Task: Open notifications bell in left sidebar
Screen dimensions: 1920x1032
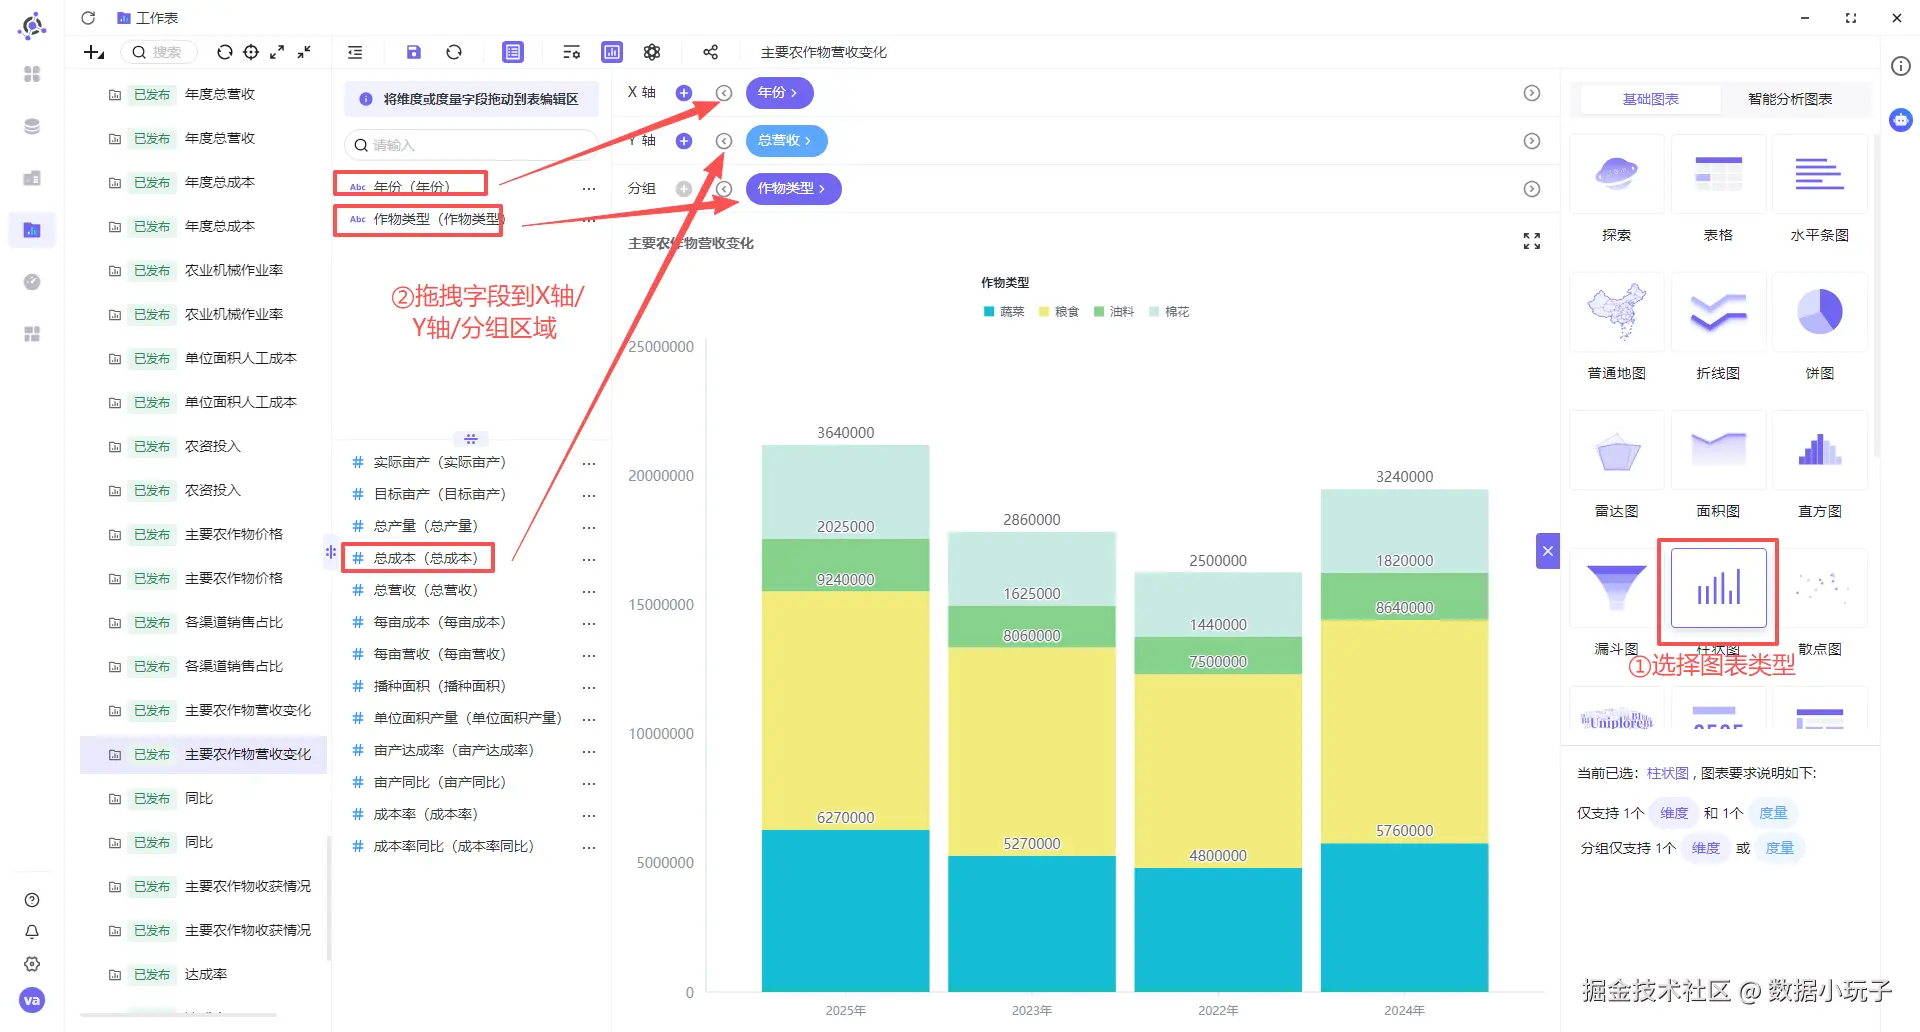Action: pos(32,932)
